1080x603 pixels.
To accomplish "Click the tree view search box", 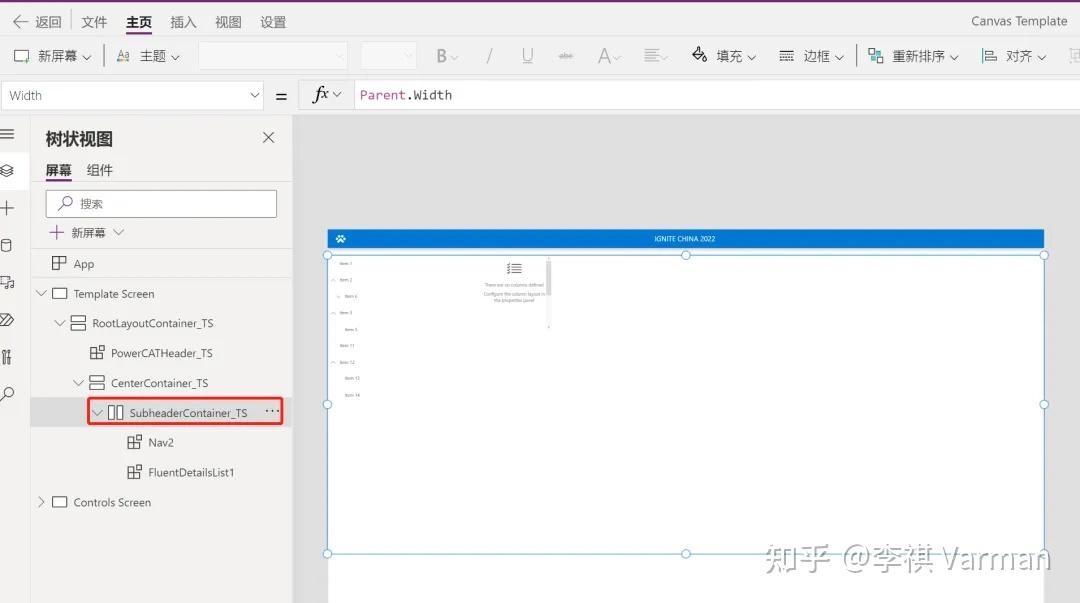I will [160, 203].
